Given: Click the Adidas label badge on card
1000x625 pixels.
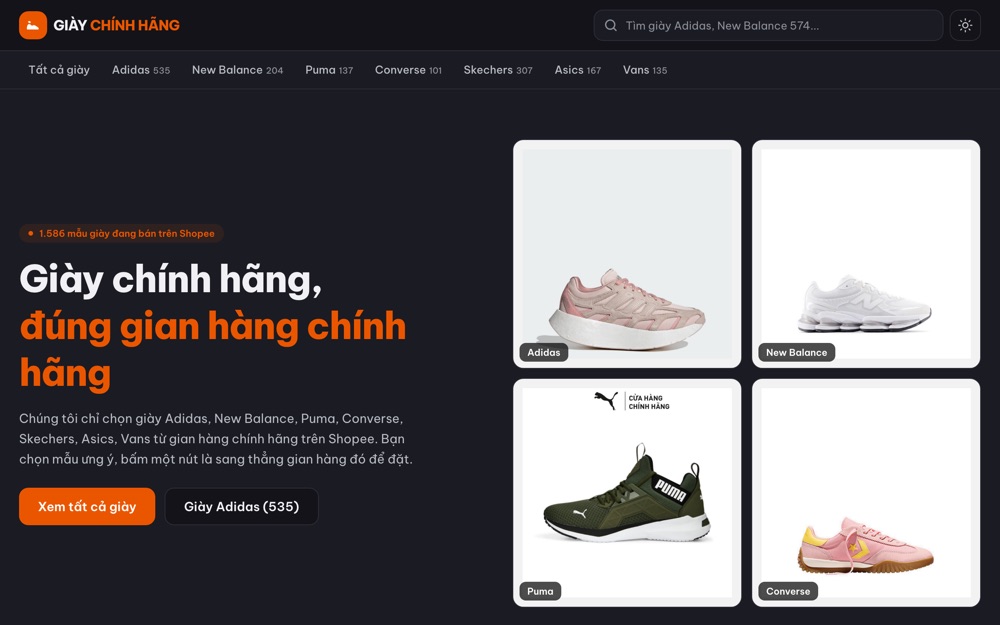Looking at the screenshot, I should point(543,353).
